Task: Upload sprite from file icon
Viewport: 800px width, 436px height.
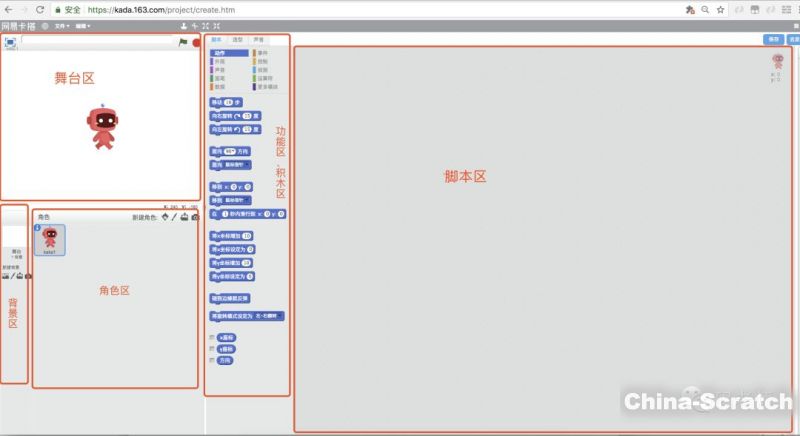Action: [x=184, y=217]
